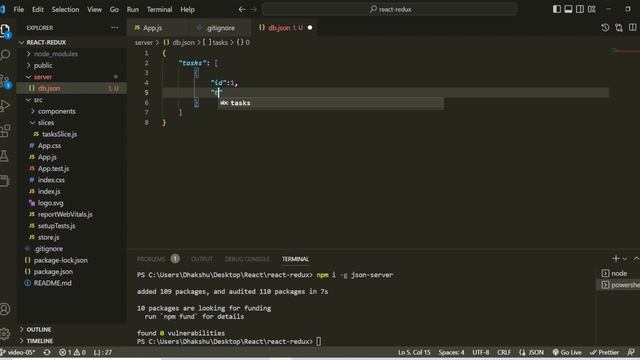Screen dimensions: 640x360
Task: Open the Search view in activity bar
Action: [5, 55]
